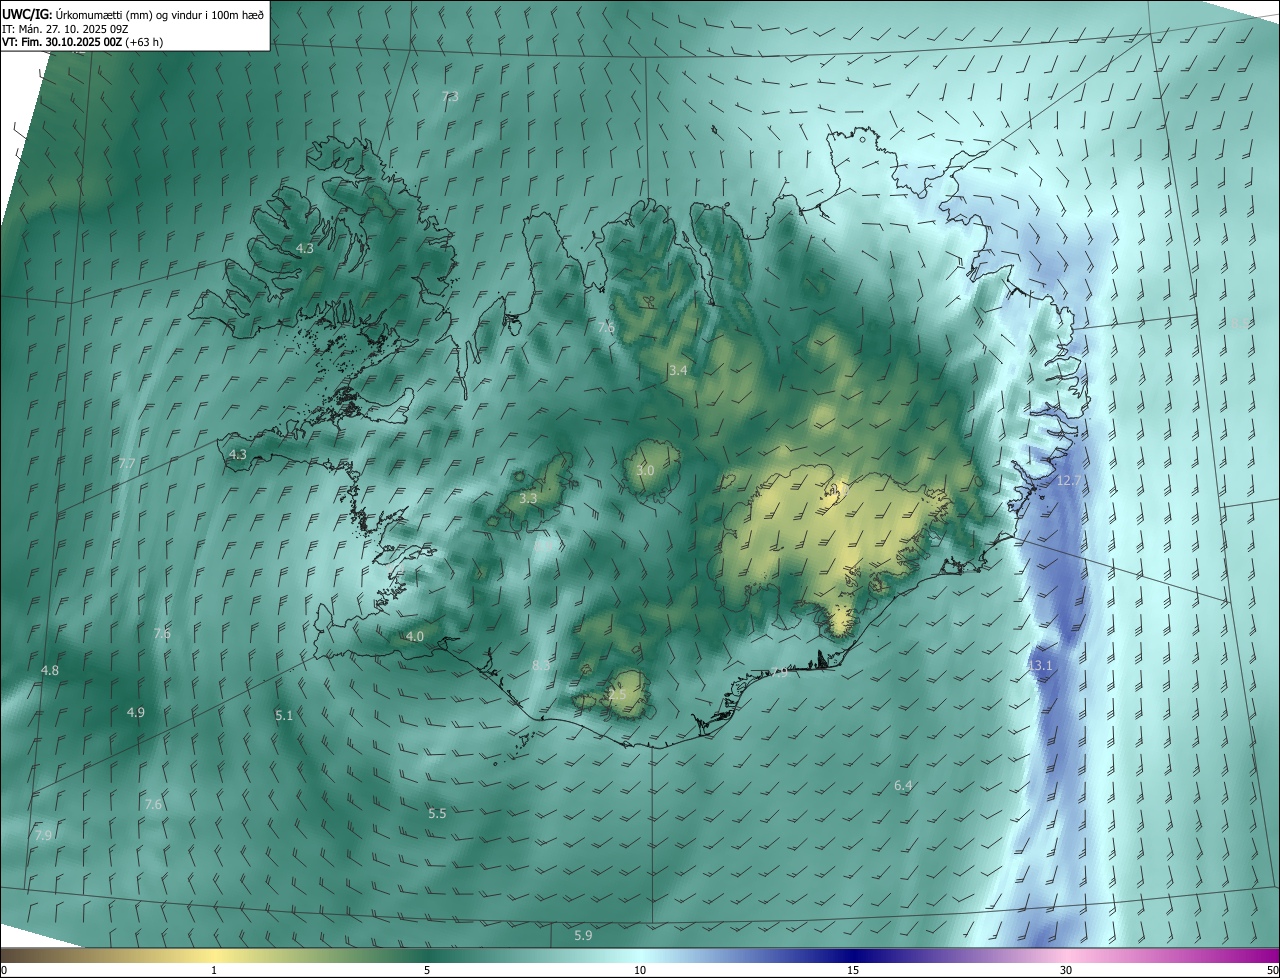
Task: Click the 3.4 value label on the map
Action: click(x=678, y=371)
